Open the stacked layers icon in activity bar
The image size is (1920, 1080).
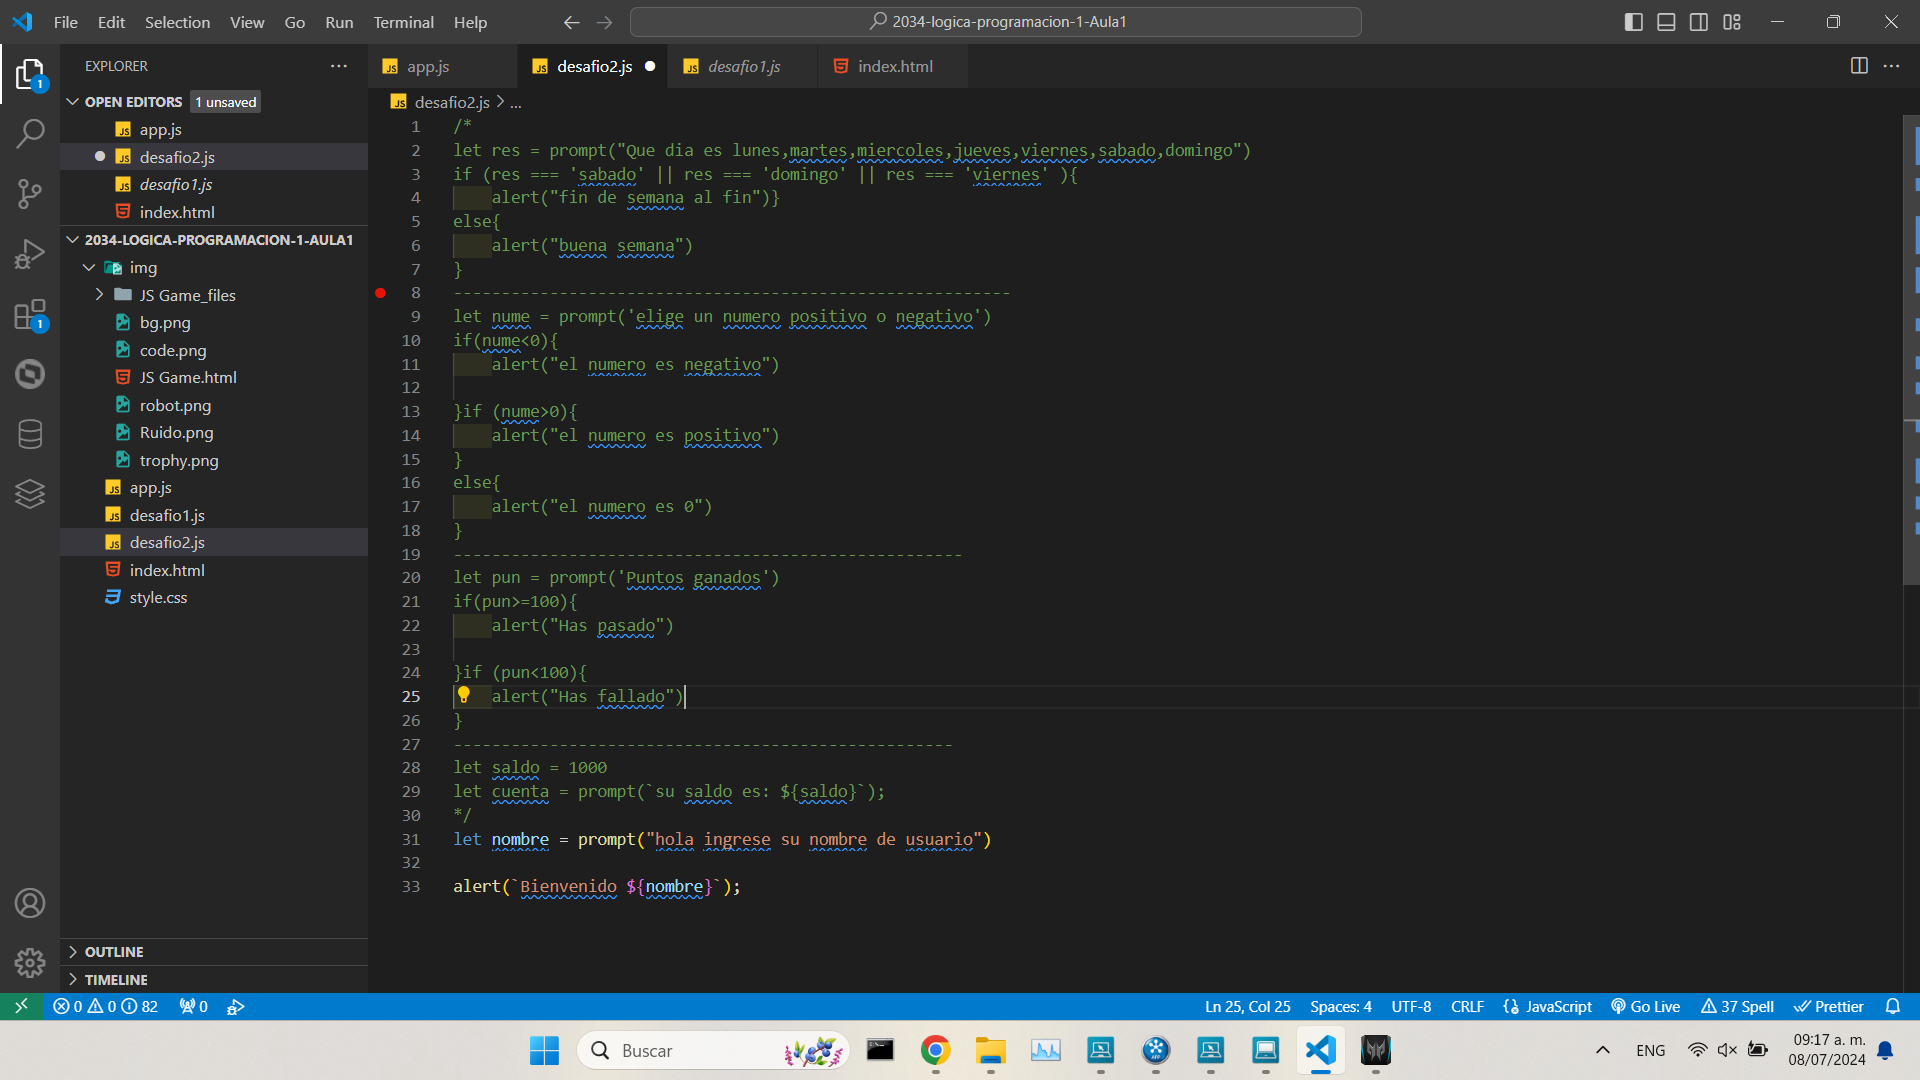tap(30, 494)
